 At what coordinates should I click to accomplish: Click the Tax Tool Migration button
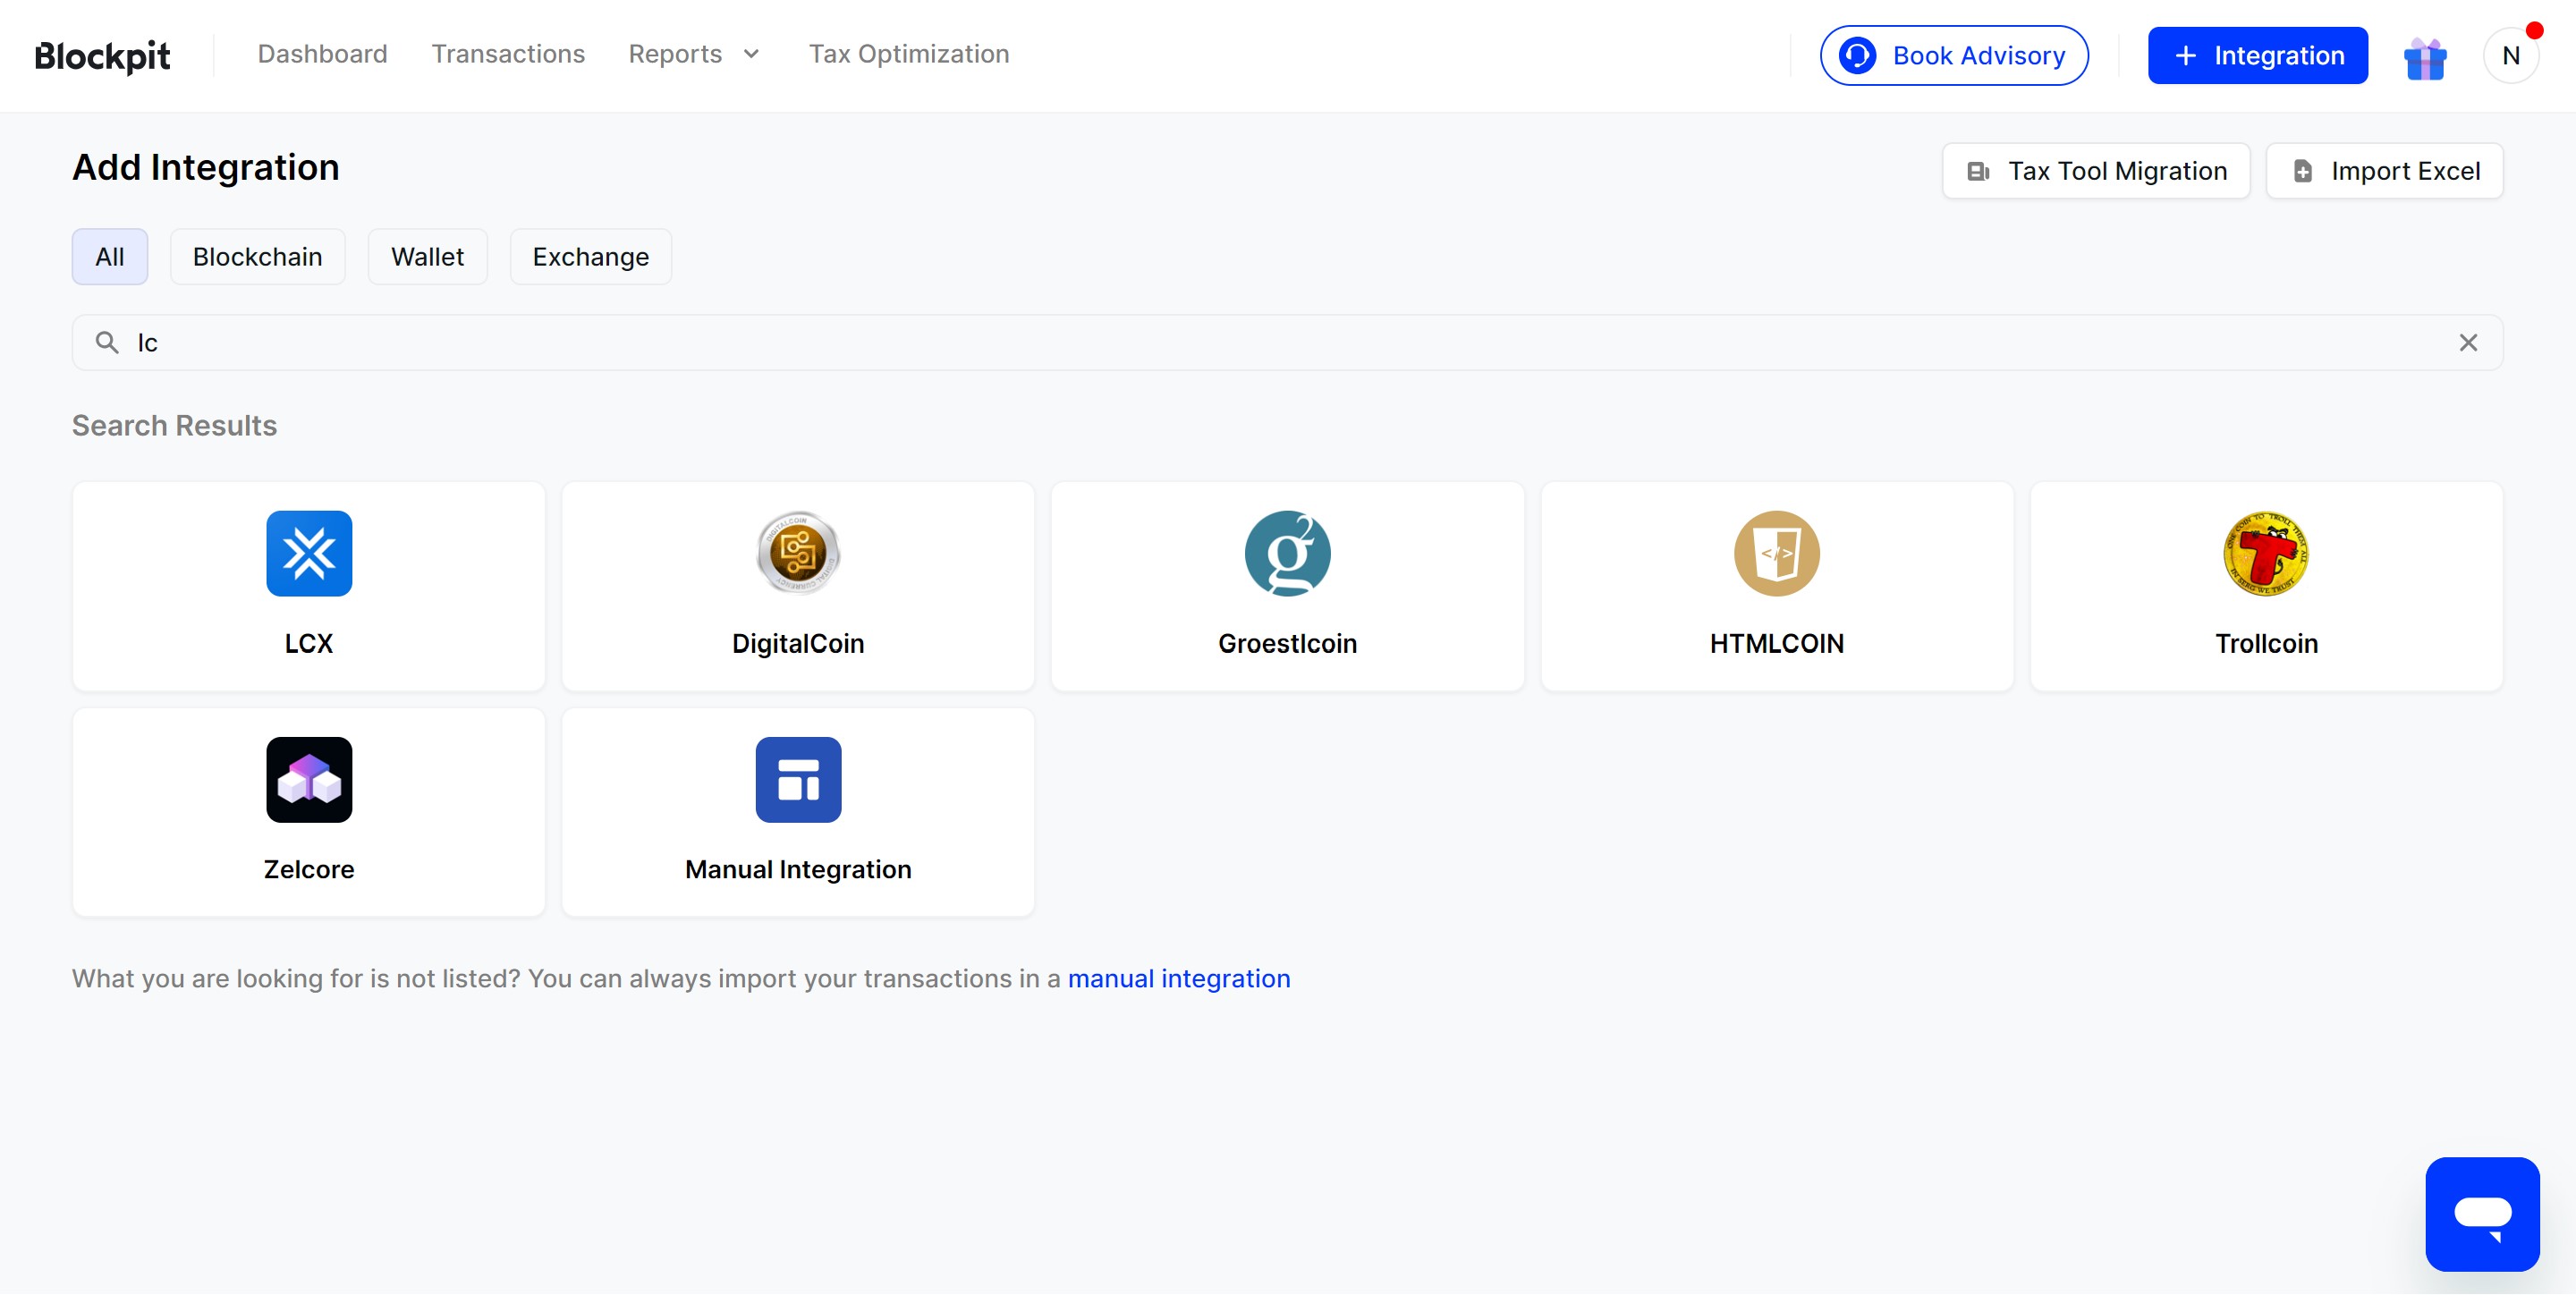tap(2095, 171)
